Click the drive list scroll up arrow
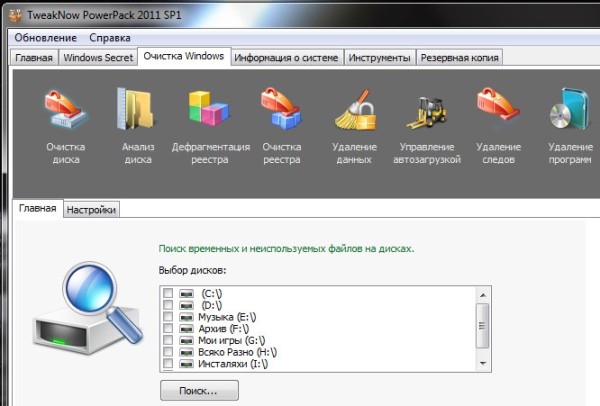This screenshot has width=600, height=406. [483, 295]
